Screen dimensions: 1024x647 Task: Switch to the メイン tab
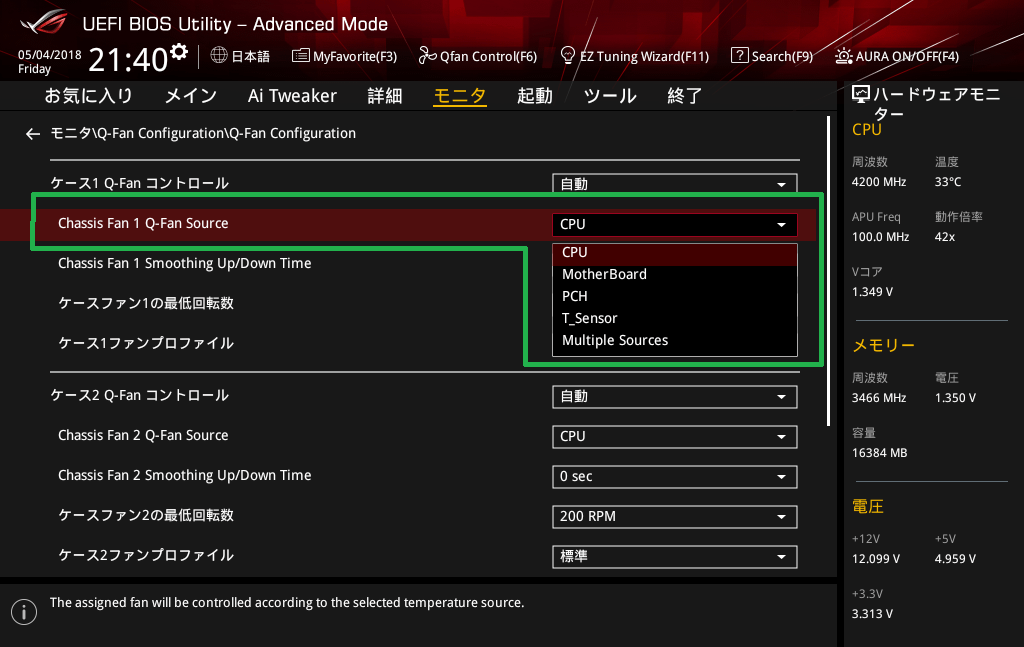(191, 96)
